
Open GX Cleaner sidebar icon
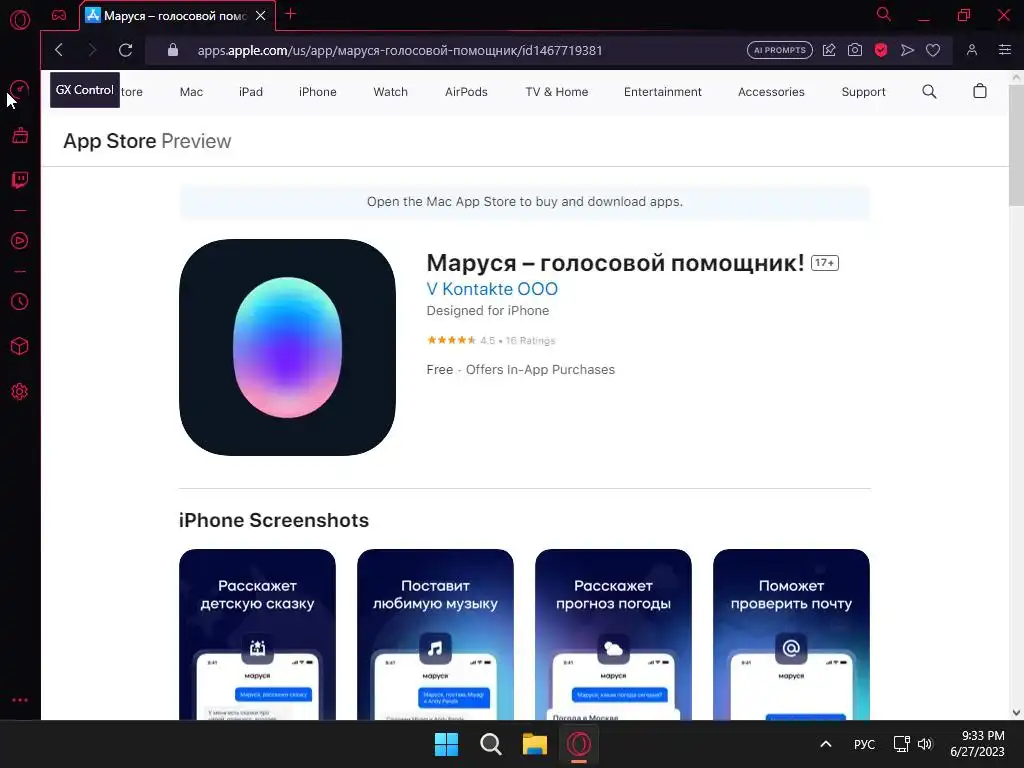tap(20, 135)
